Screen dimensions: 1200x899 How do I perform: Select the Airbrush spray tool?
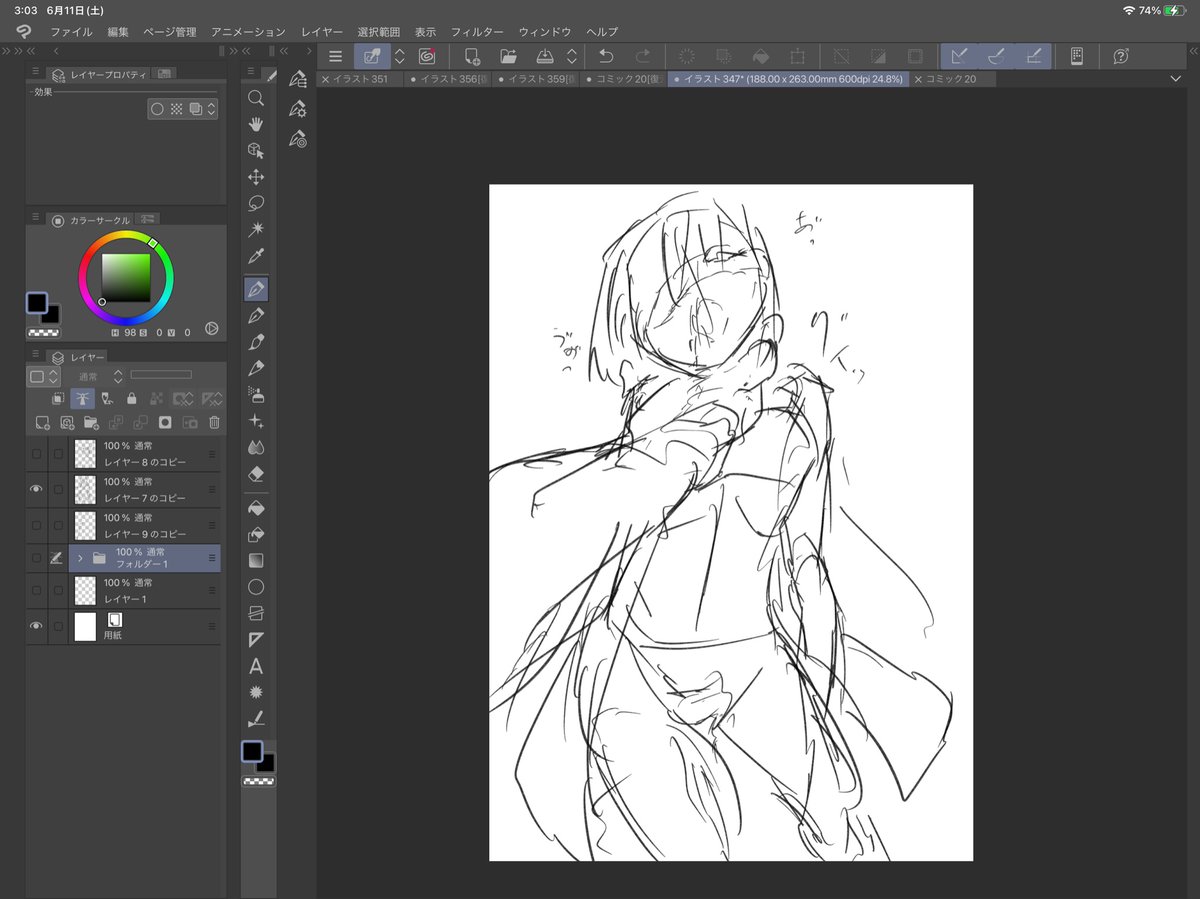256,395
